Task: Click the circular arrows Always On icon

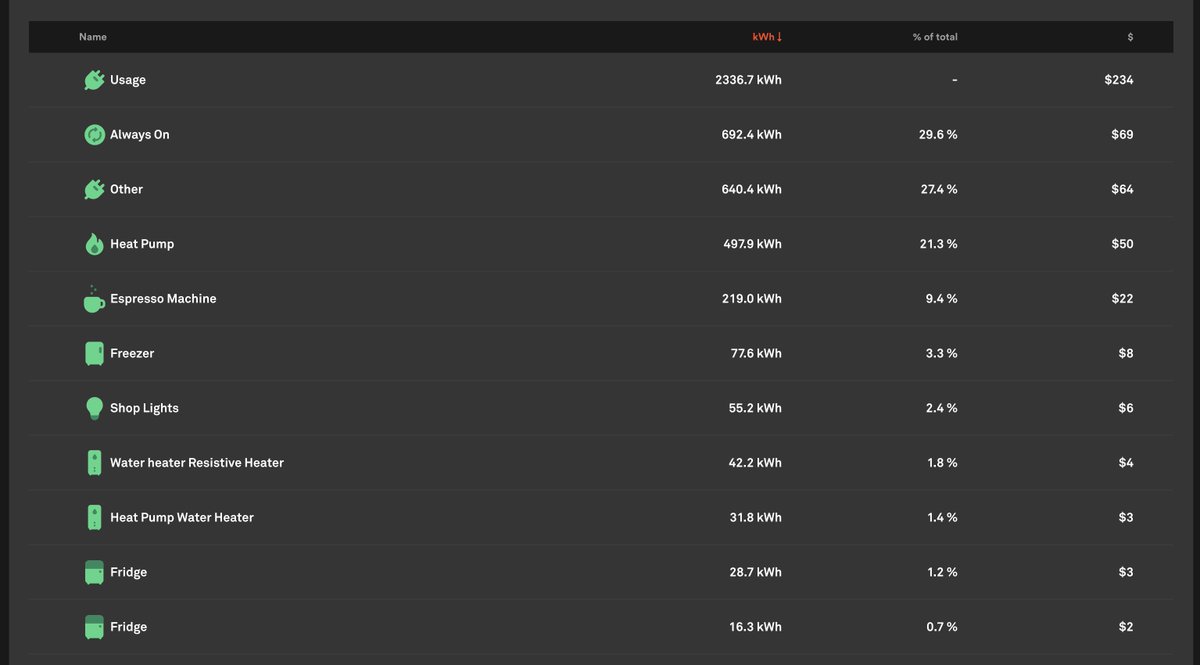Action: pyautogui.click(x=94, y=134)
